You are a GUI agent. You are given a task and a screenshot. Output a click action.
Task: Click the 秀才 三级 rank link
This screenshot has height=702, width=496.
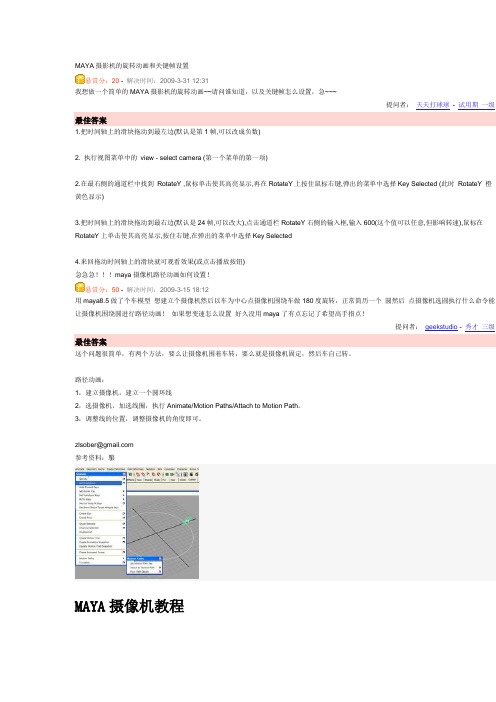point(480,326)
